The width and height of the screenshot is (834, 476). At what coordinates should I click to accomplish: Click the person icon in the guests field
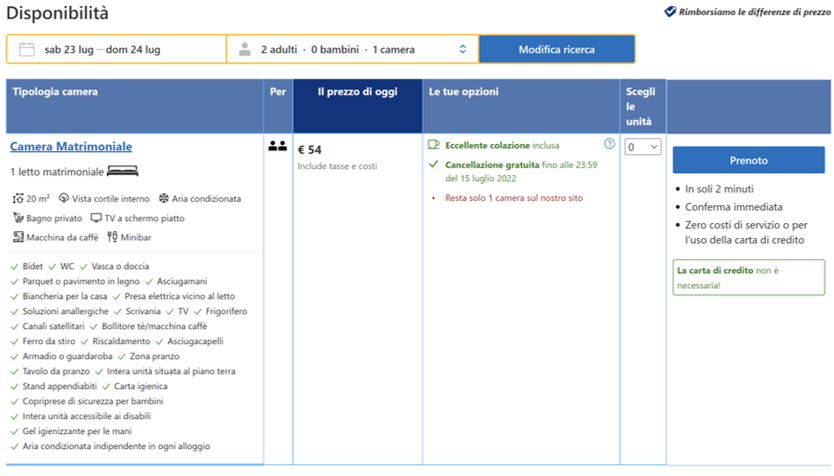[x=243, y=49]
